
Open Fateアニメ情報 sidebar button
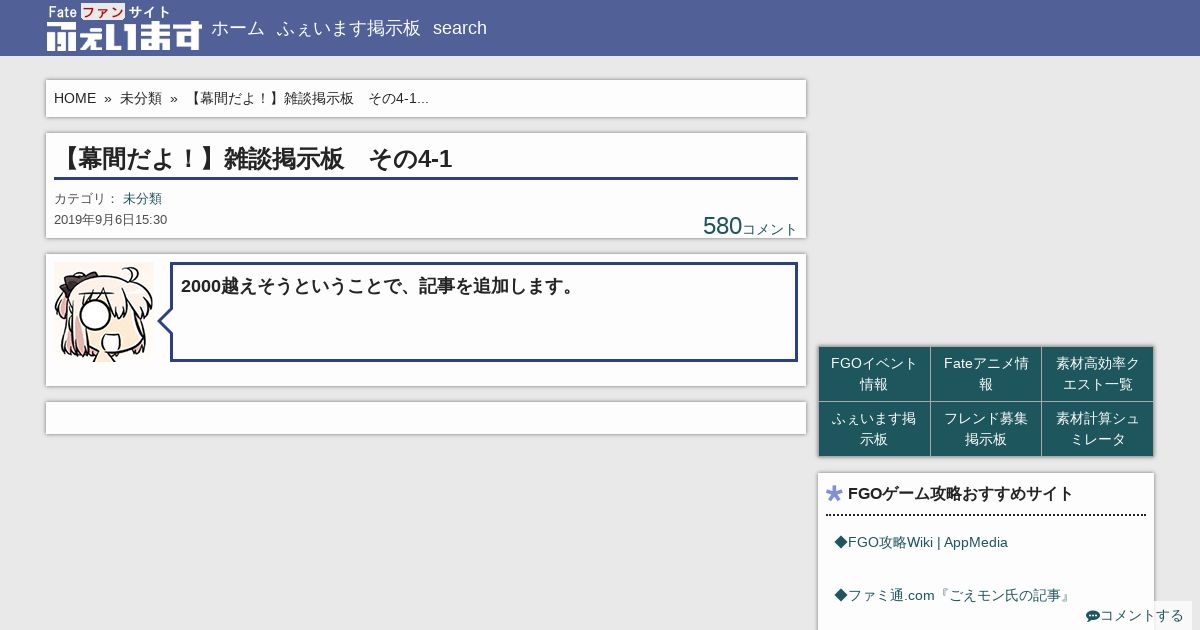tap(986, 374)
